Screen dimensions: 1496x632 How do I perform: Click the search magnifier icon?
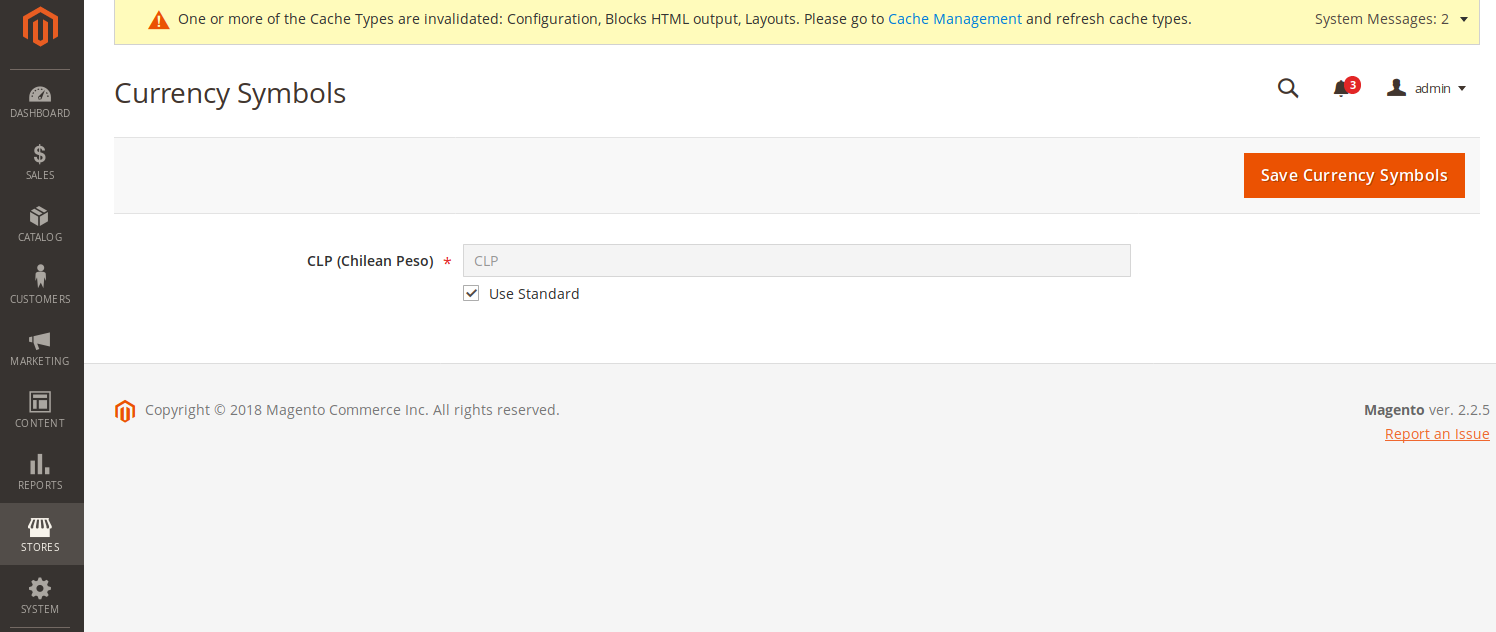pos(1288,88)
